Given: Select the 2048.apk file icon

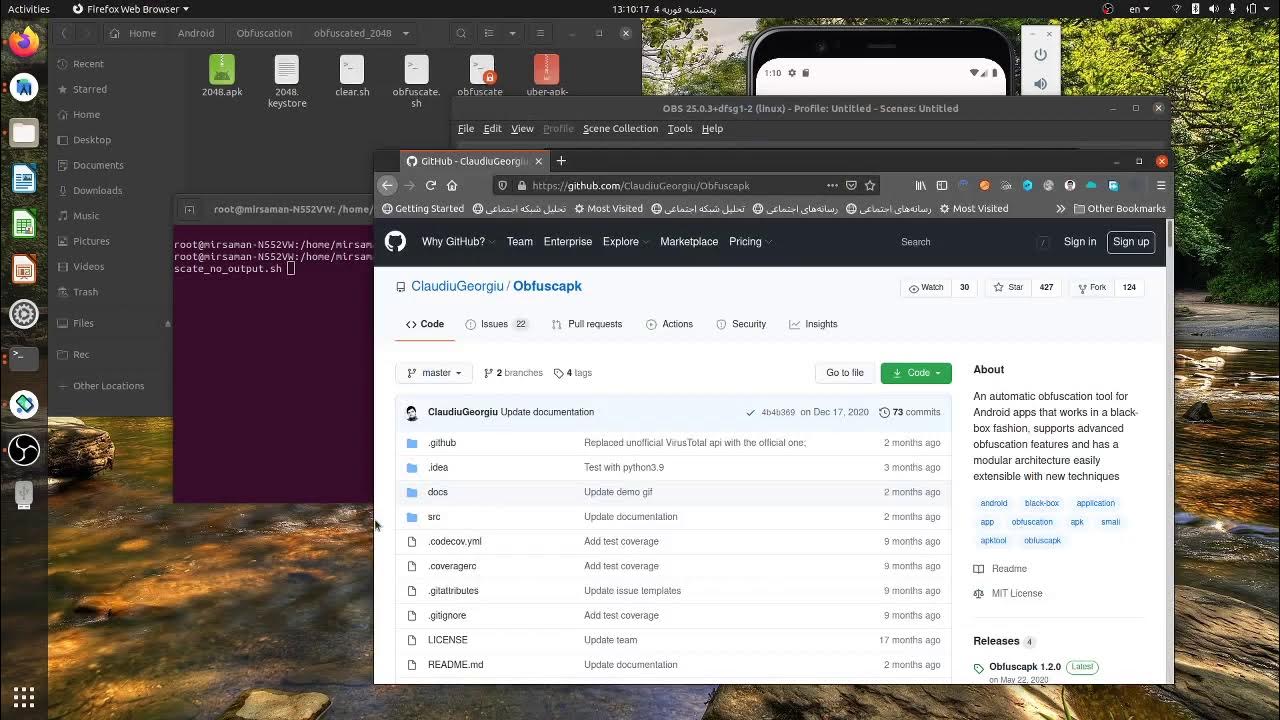Looking at the screenshot, I should coord(222,69).
